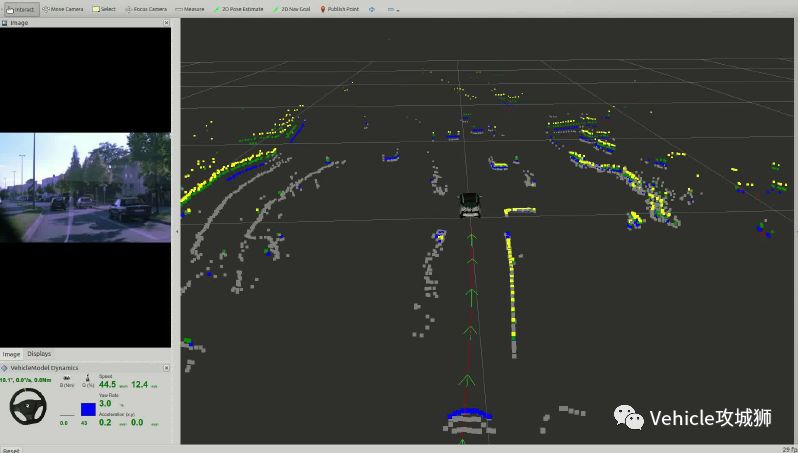Select the Publish Point tool

[339, 9]
